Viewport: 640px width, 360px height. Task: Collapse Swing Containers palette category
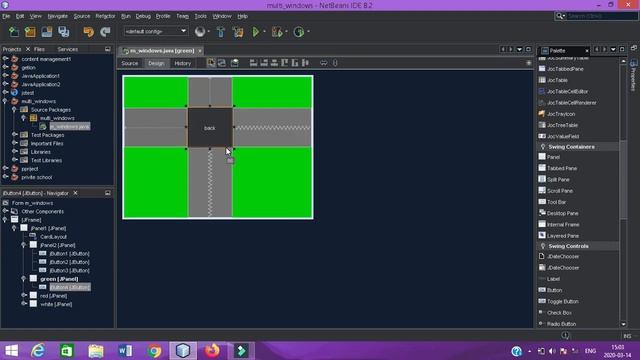(543, 147)
